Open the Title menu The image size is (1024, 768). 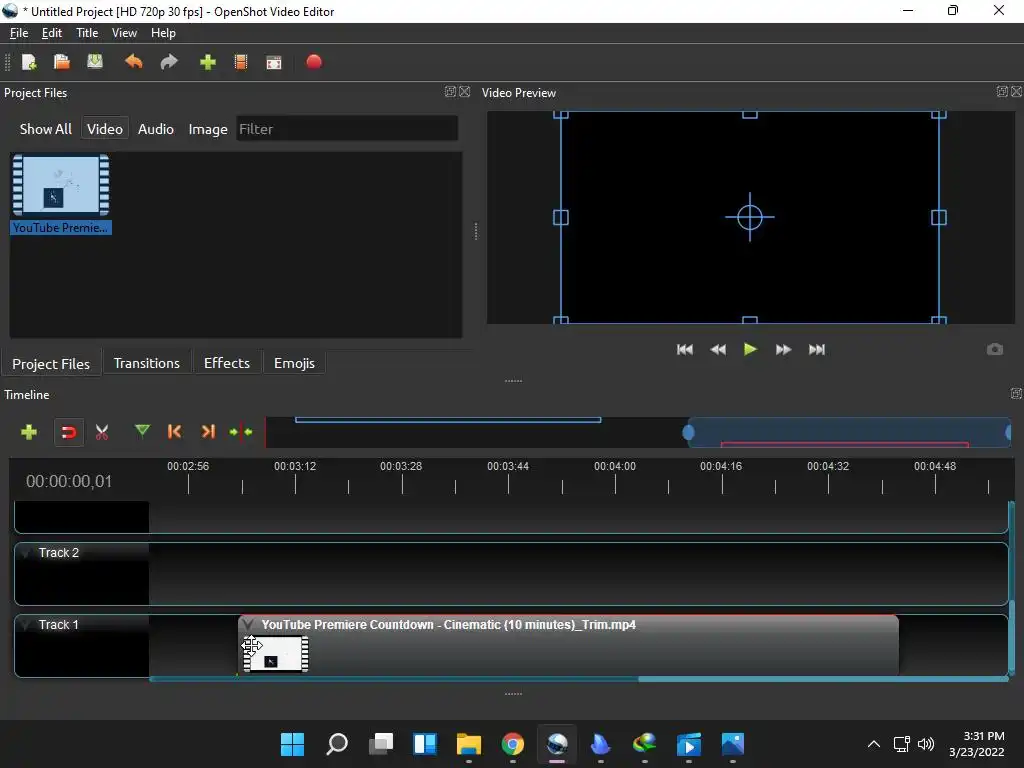87,33
